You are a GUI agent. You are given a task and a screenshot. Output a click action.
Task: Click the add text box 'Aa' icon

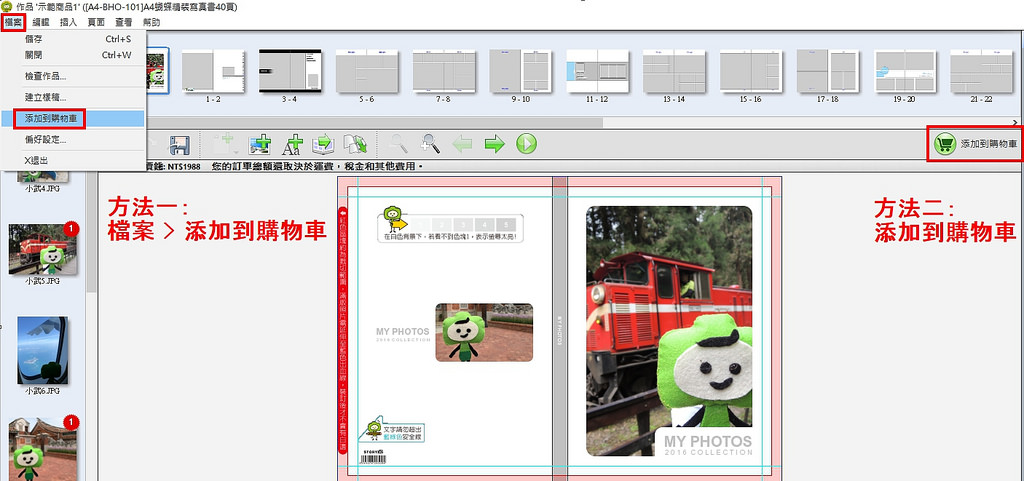(x=292, y=145)
